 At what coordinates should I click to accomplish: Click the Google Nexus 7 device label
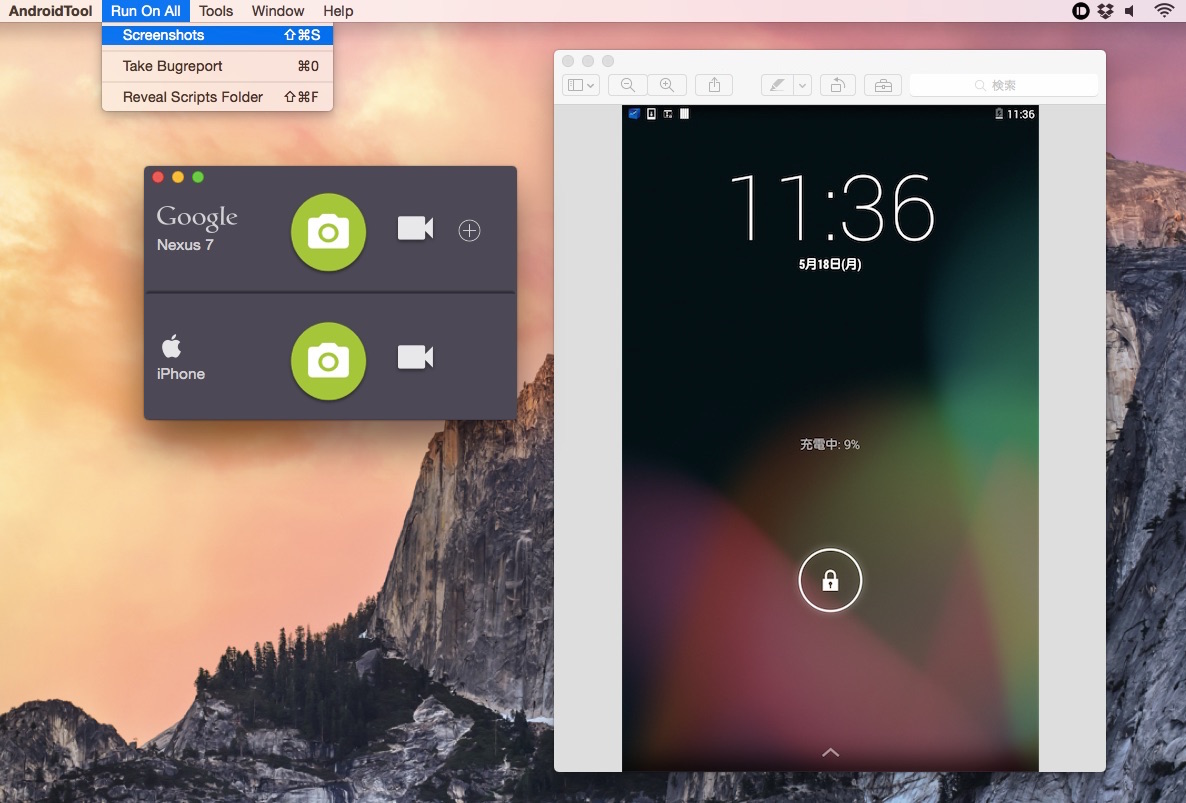tap(197, 228)
